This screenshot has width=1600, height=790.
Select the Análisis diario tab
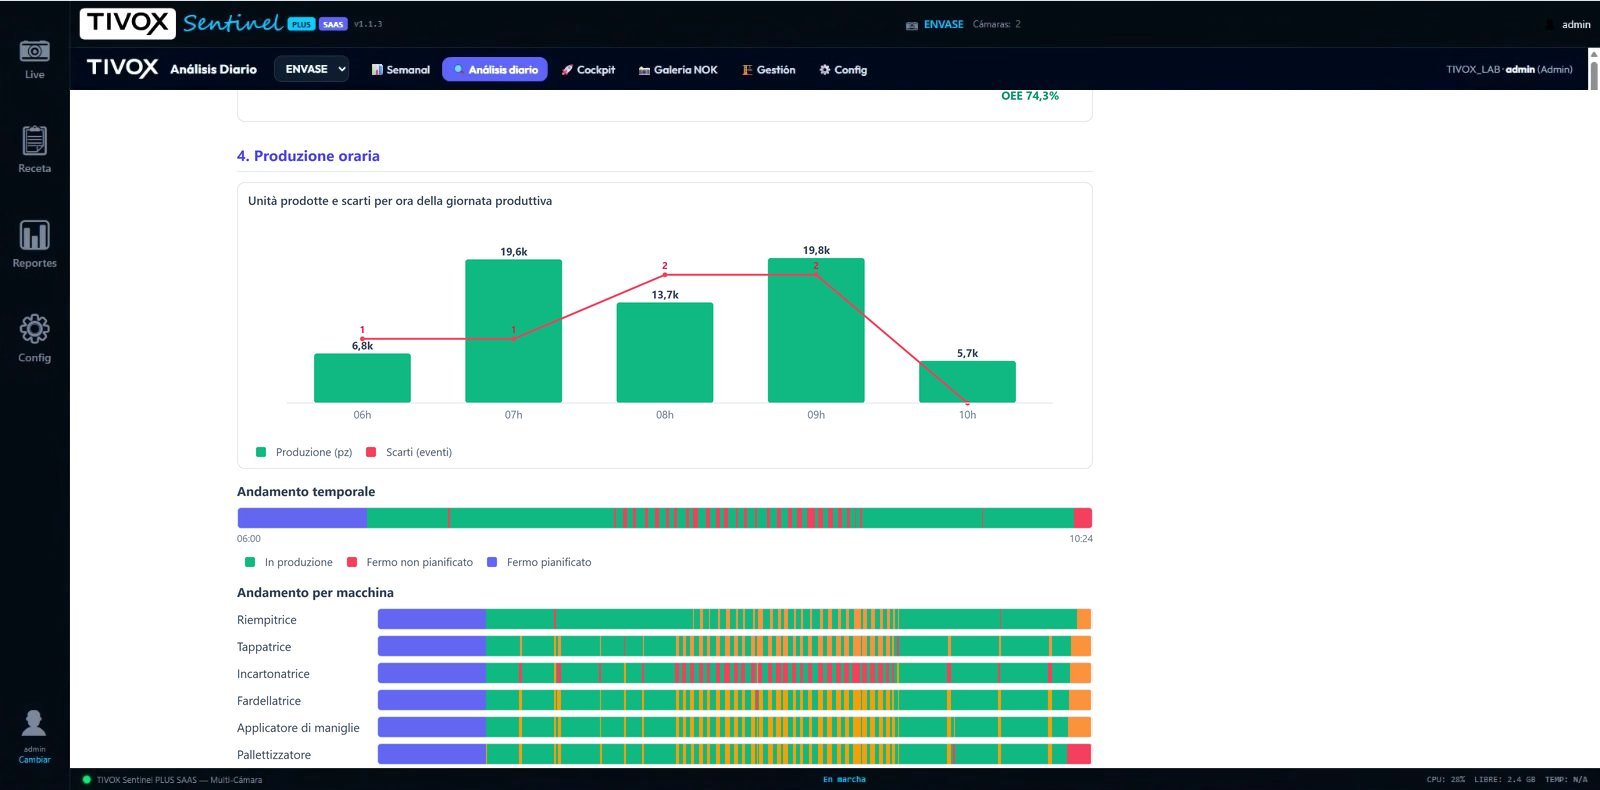tap(495, 69)
